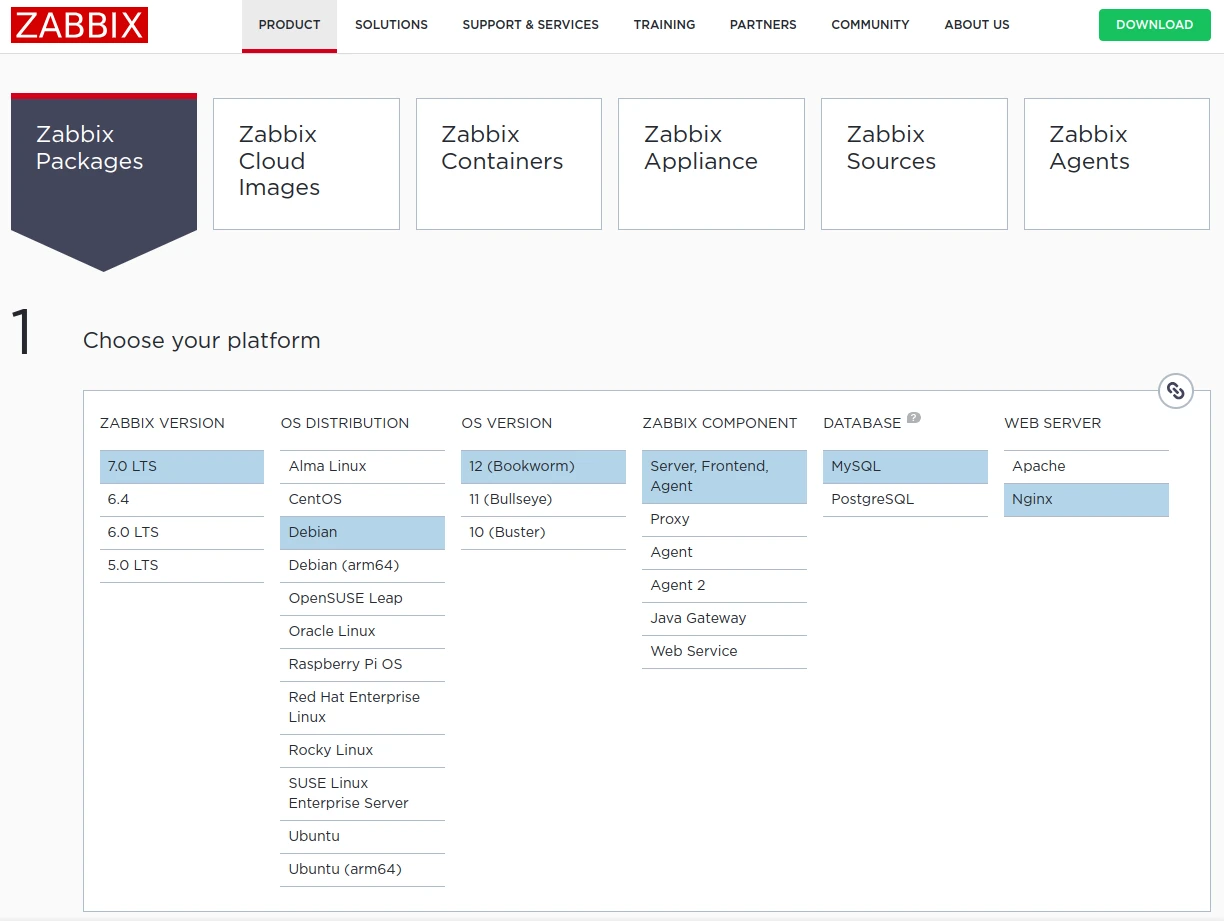The image size is (1224, 921).
Task: Choose SUSE Linux Enterprise Server distribution
Action: click(363, 794)
